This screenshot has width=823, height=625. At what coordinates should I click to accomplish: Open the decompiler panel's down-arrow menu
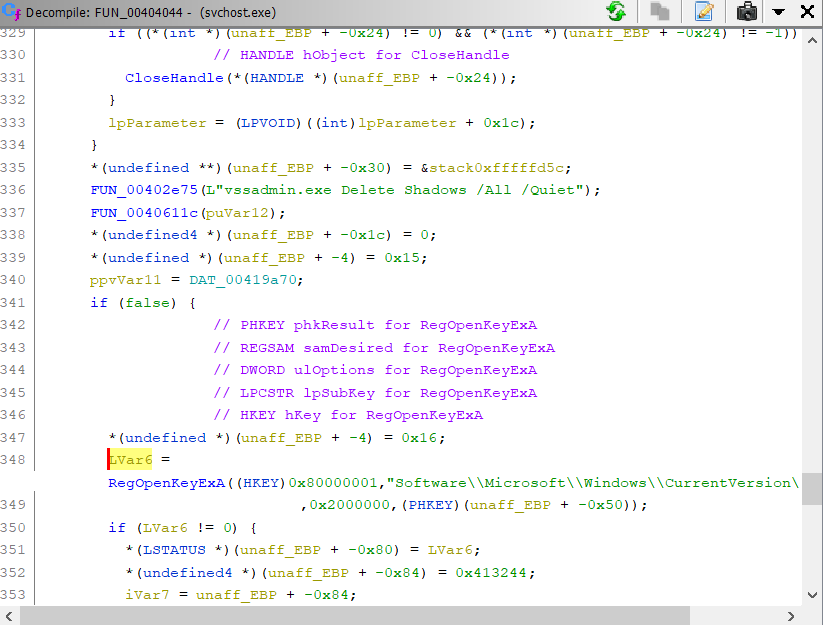pyautogui.click(x=778, y=12)
